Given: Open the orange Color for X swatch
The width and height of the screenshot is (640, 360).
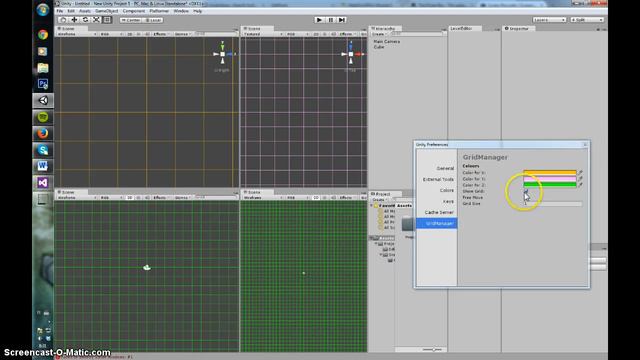Looking at the screenshot, I should pos(550,173).
